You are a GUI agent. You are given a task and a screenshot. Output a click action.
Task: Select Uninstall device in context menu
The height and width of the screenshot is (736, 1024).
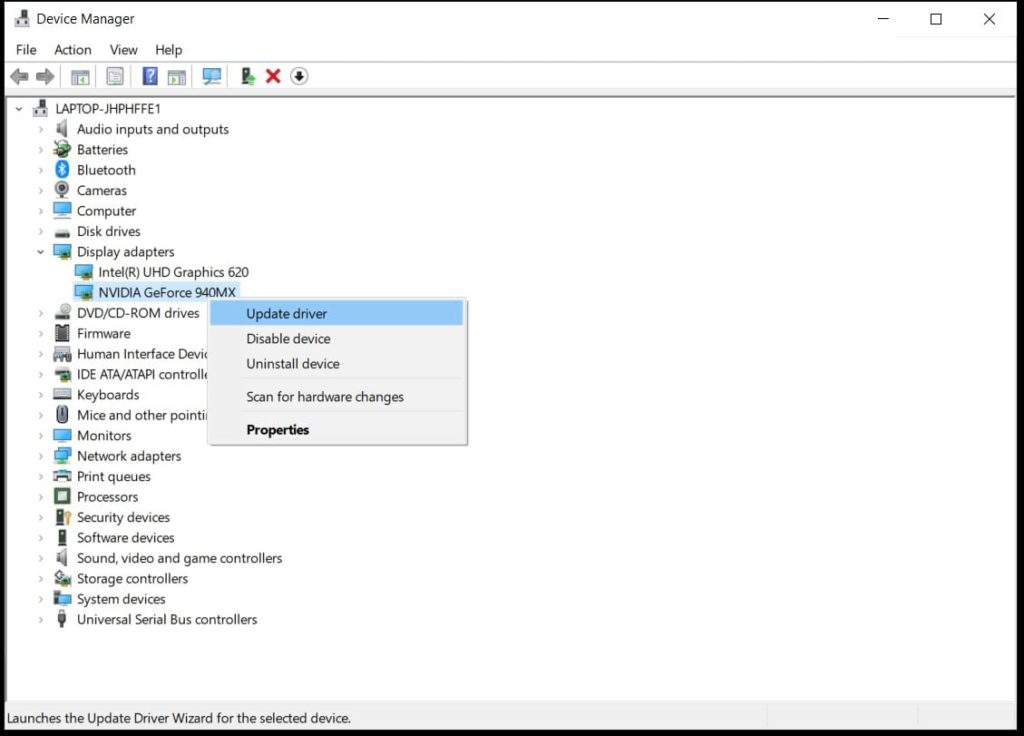(336, 364)
